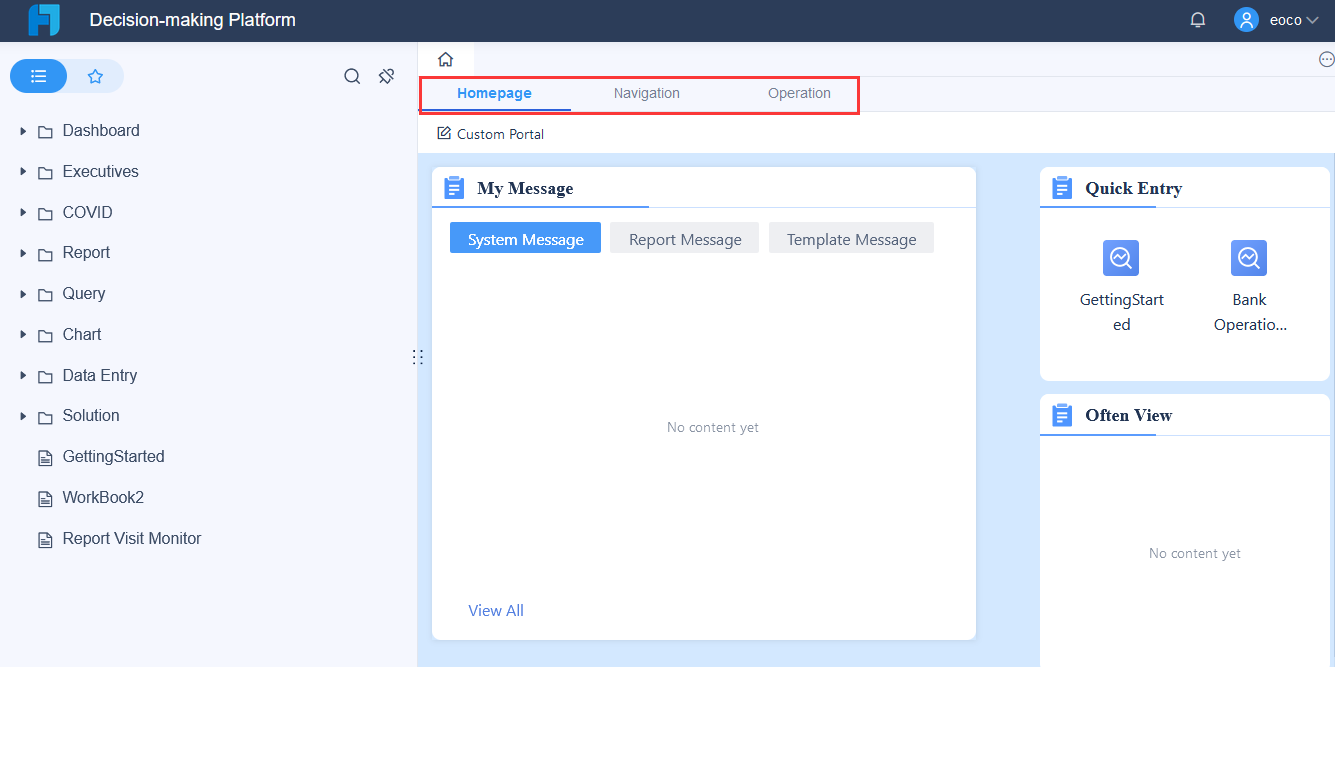Click the notification bell in the top bar
This screenshot has height=768, width=1344.
pyautogui.click(x=1197, y=19)
